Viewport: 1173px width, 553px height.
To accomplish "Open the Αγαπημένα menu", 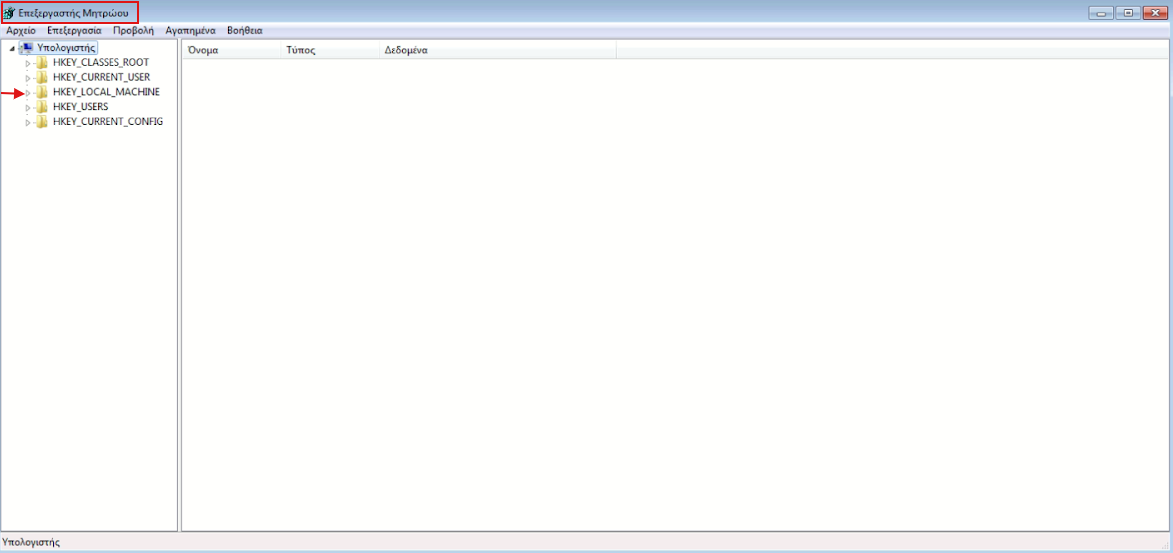I will coord(190,31).
